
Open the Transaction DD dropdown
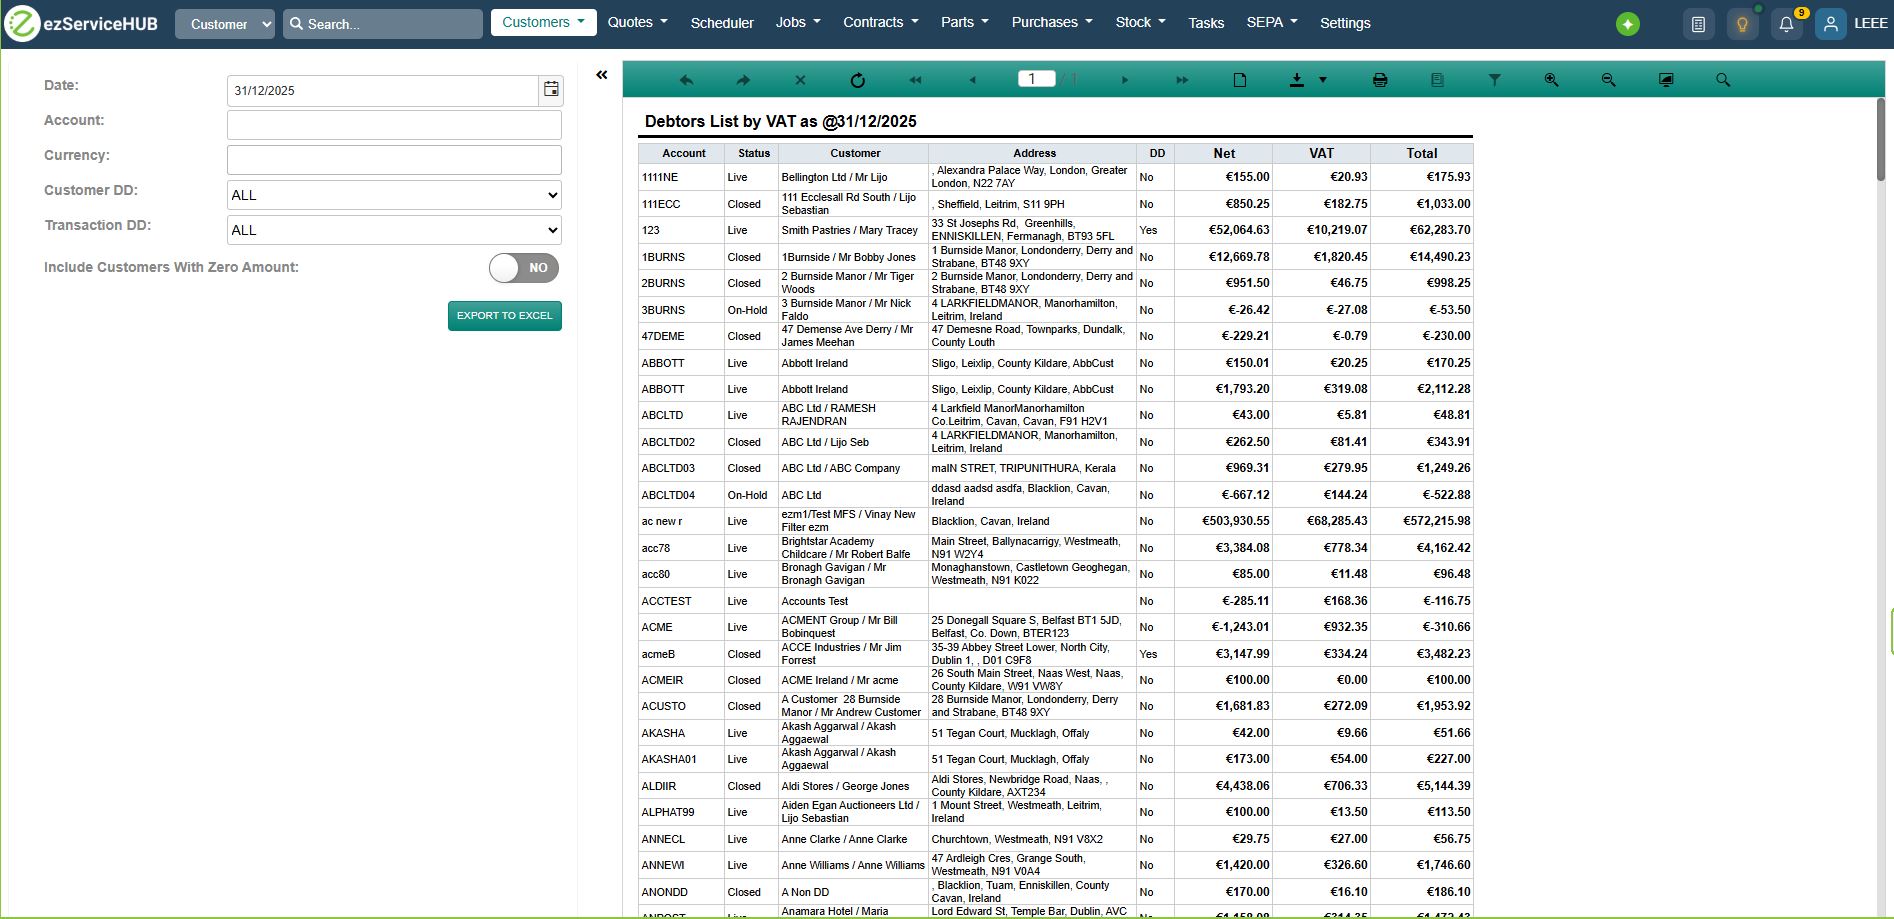coord(394,230)
